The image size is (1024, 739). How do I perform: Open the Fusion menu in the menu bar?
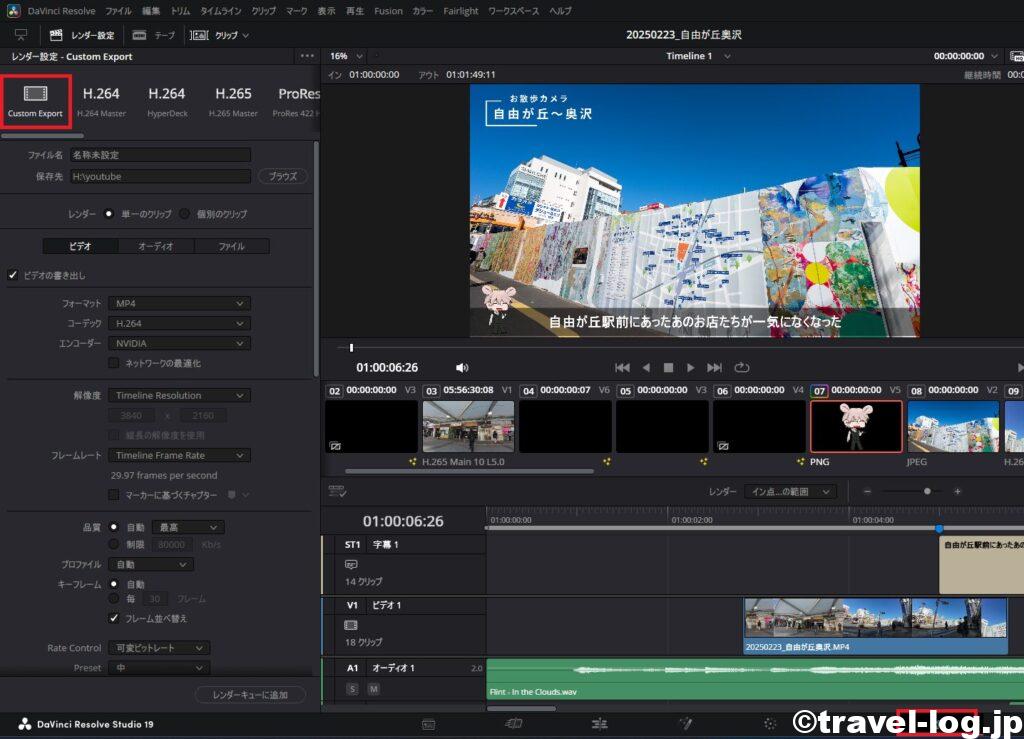click(x=388, y=11)
